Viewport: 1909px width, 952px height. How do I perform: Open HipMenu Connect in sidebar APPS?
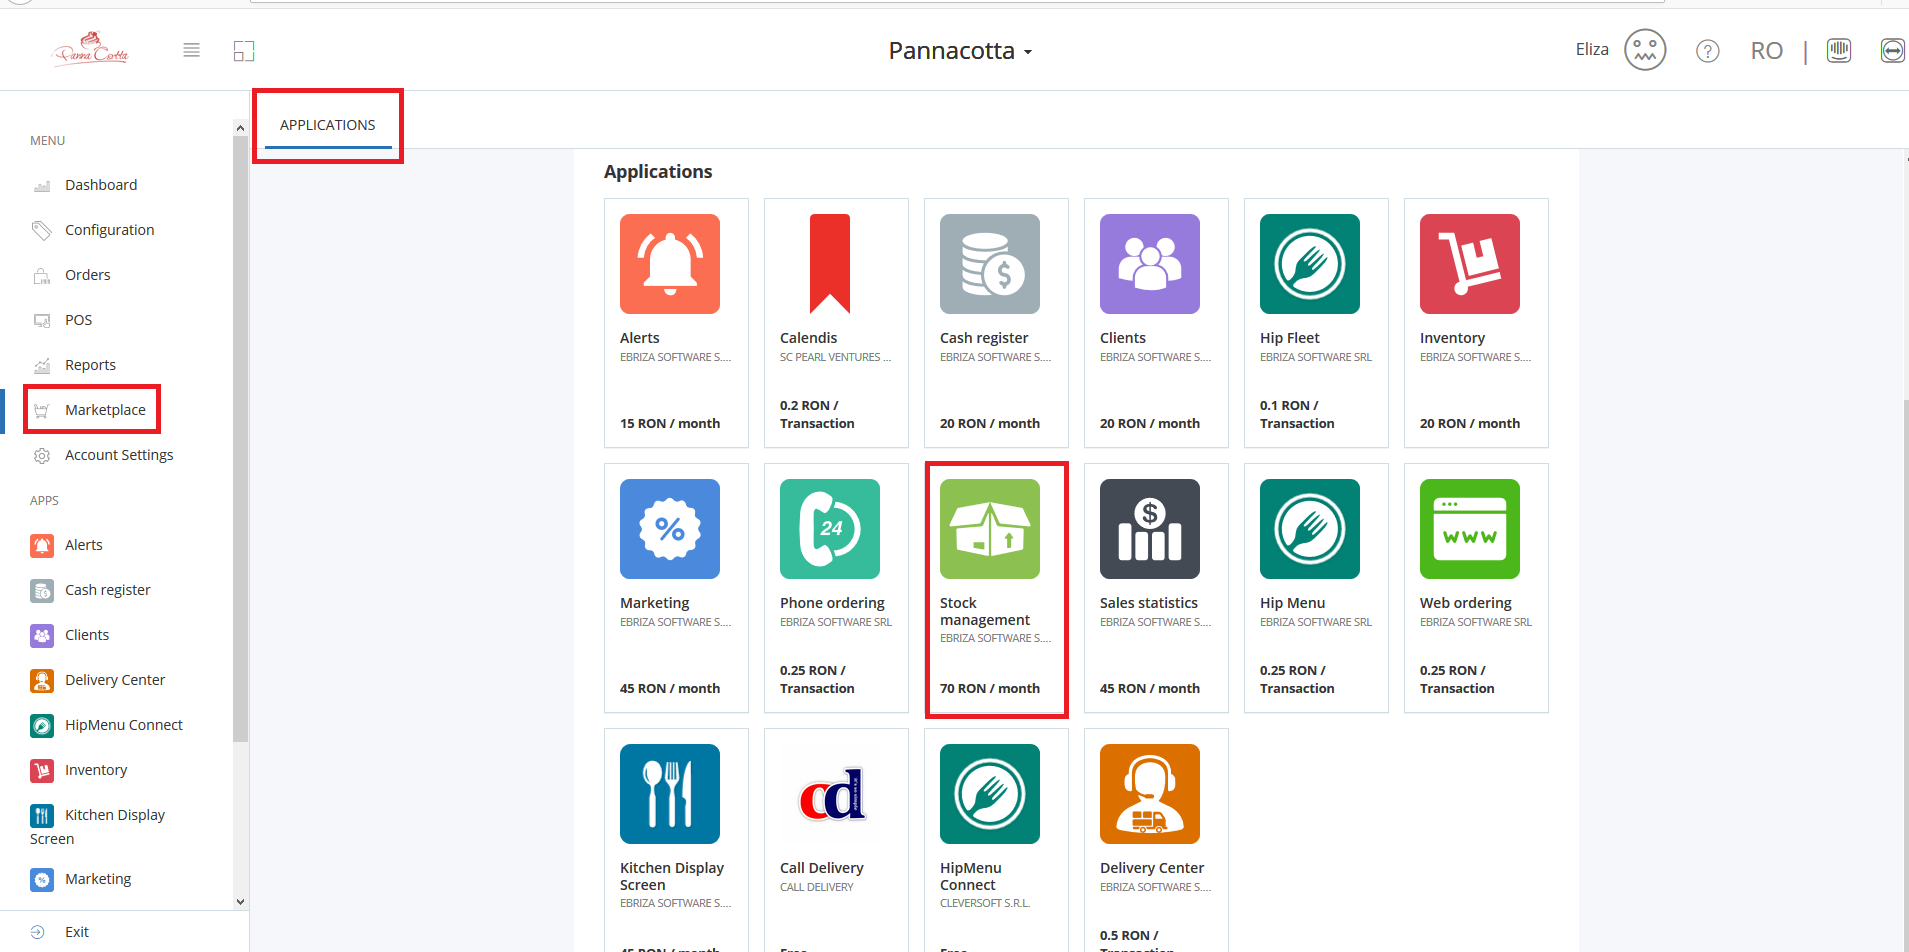pos(123,725)
